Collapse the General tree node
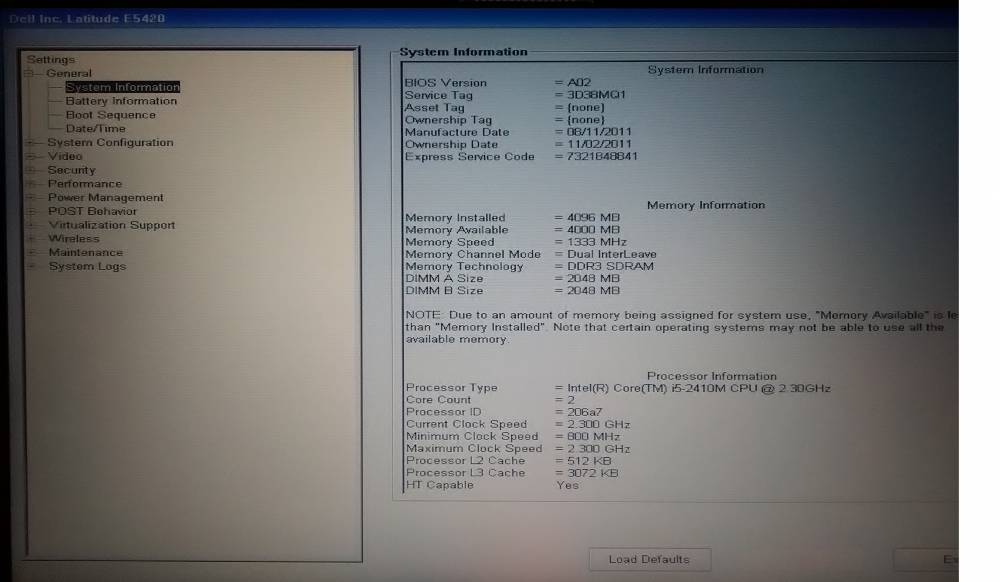Image resolution: width=1000 pixels, height=582 pixels. tap(29, 73)
